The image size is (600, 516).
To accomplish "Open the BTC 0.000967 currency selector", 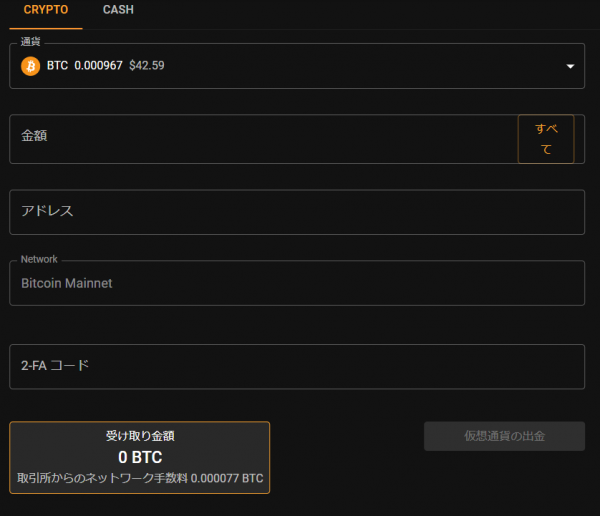I will pos(297,66).
